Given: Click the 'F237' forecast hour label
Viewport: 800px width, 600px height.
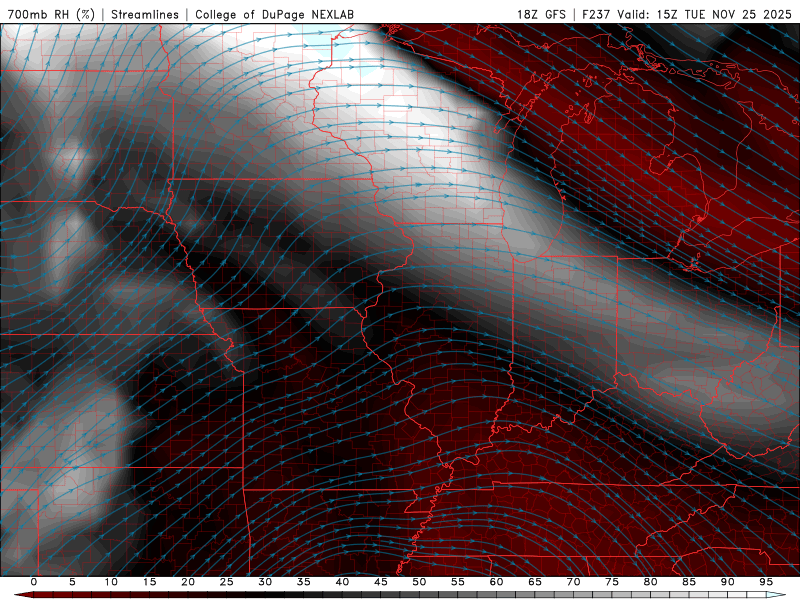Looking at the screenshot, I should (x=596, y=14).
